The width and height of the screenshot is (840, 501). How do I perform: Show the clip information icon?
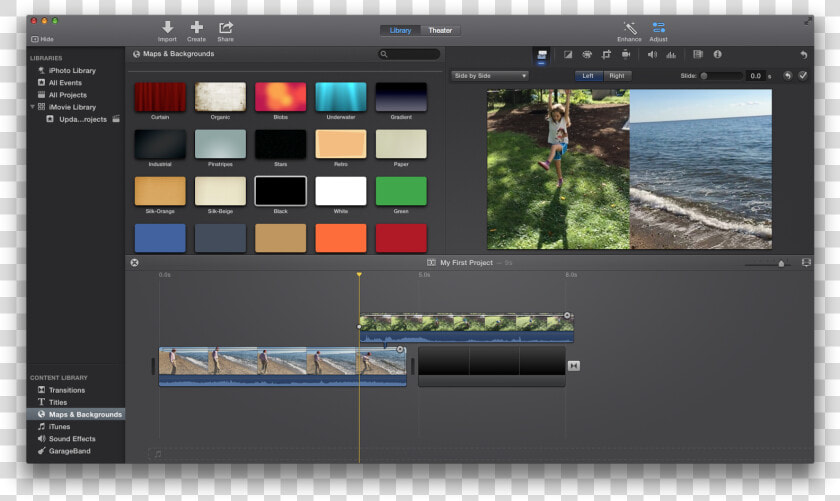click(717, 54)
